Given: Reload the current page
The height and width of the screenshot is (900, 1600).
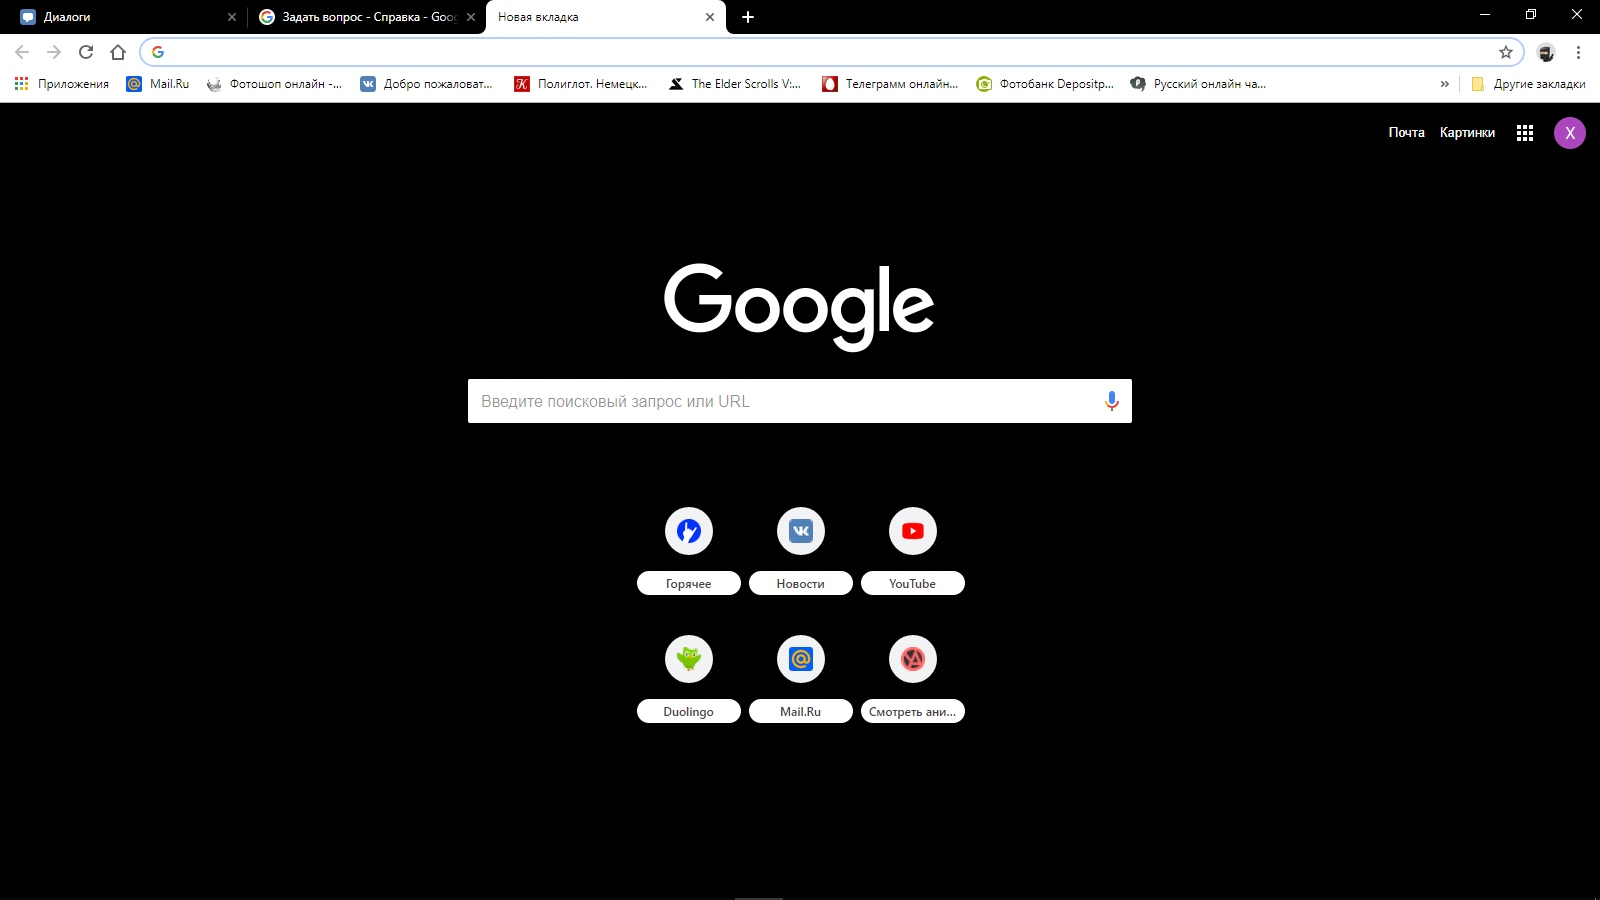Looking at the screenshot, I should pos(86,52).
